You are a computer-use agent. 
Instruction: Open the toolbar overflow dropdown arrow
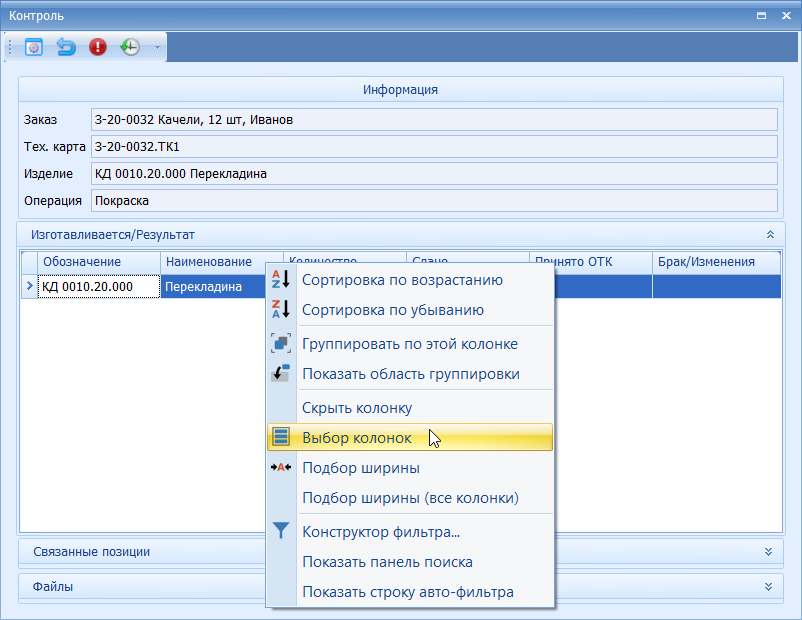coord(157,47)
